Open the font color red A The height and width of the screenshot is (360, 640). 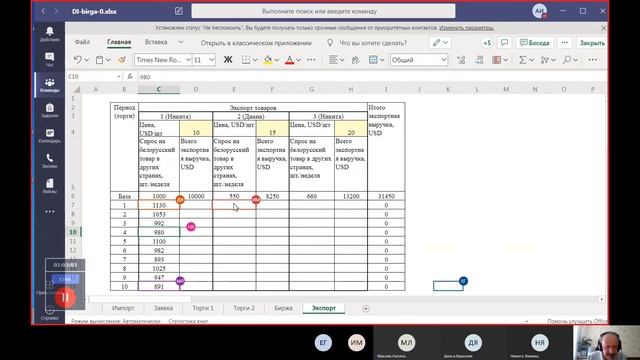tap(289, 60)
